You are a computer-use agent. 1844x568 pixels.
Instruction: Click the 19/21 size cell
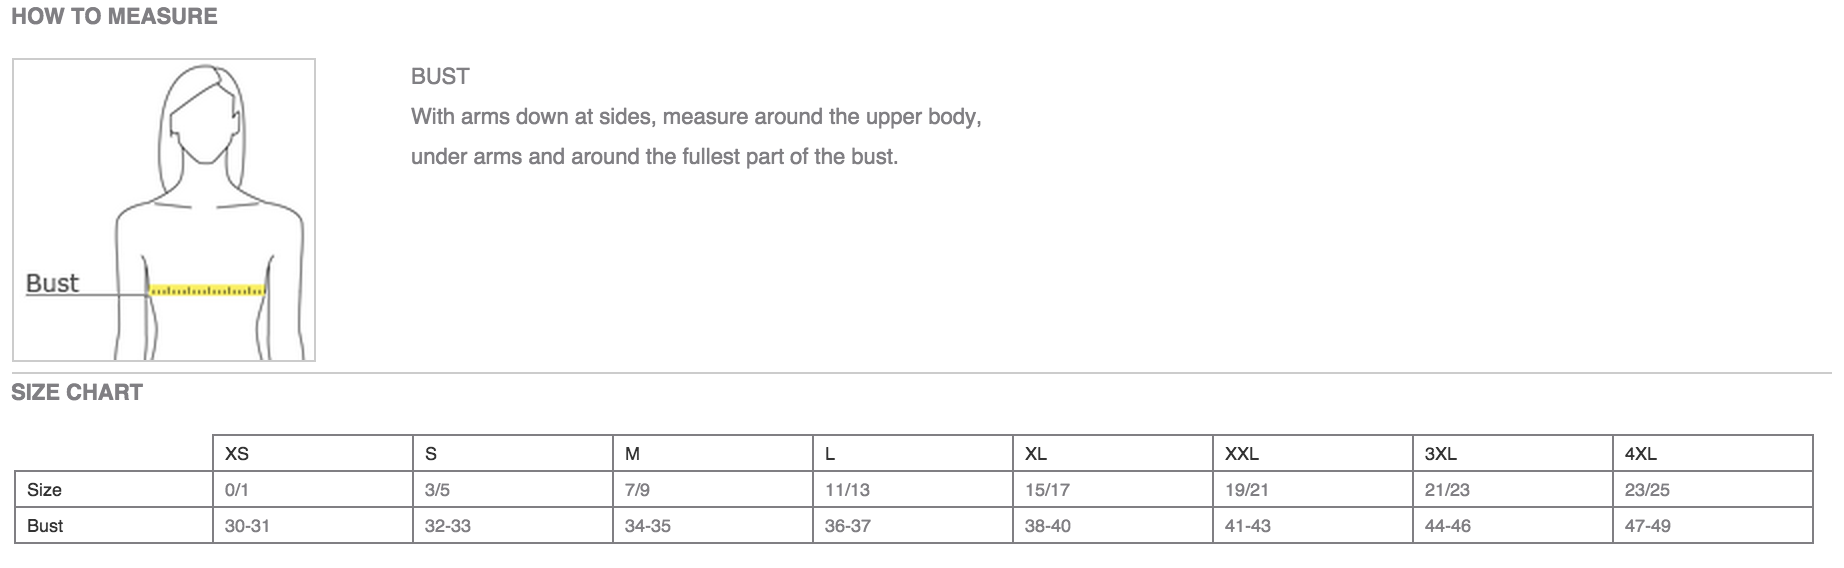(1247, 490)
